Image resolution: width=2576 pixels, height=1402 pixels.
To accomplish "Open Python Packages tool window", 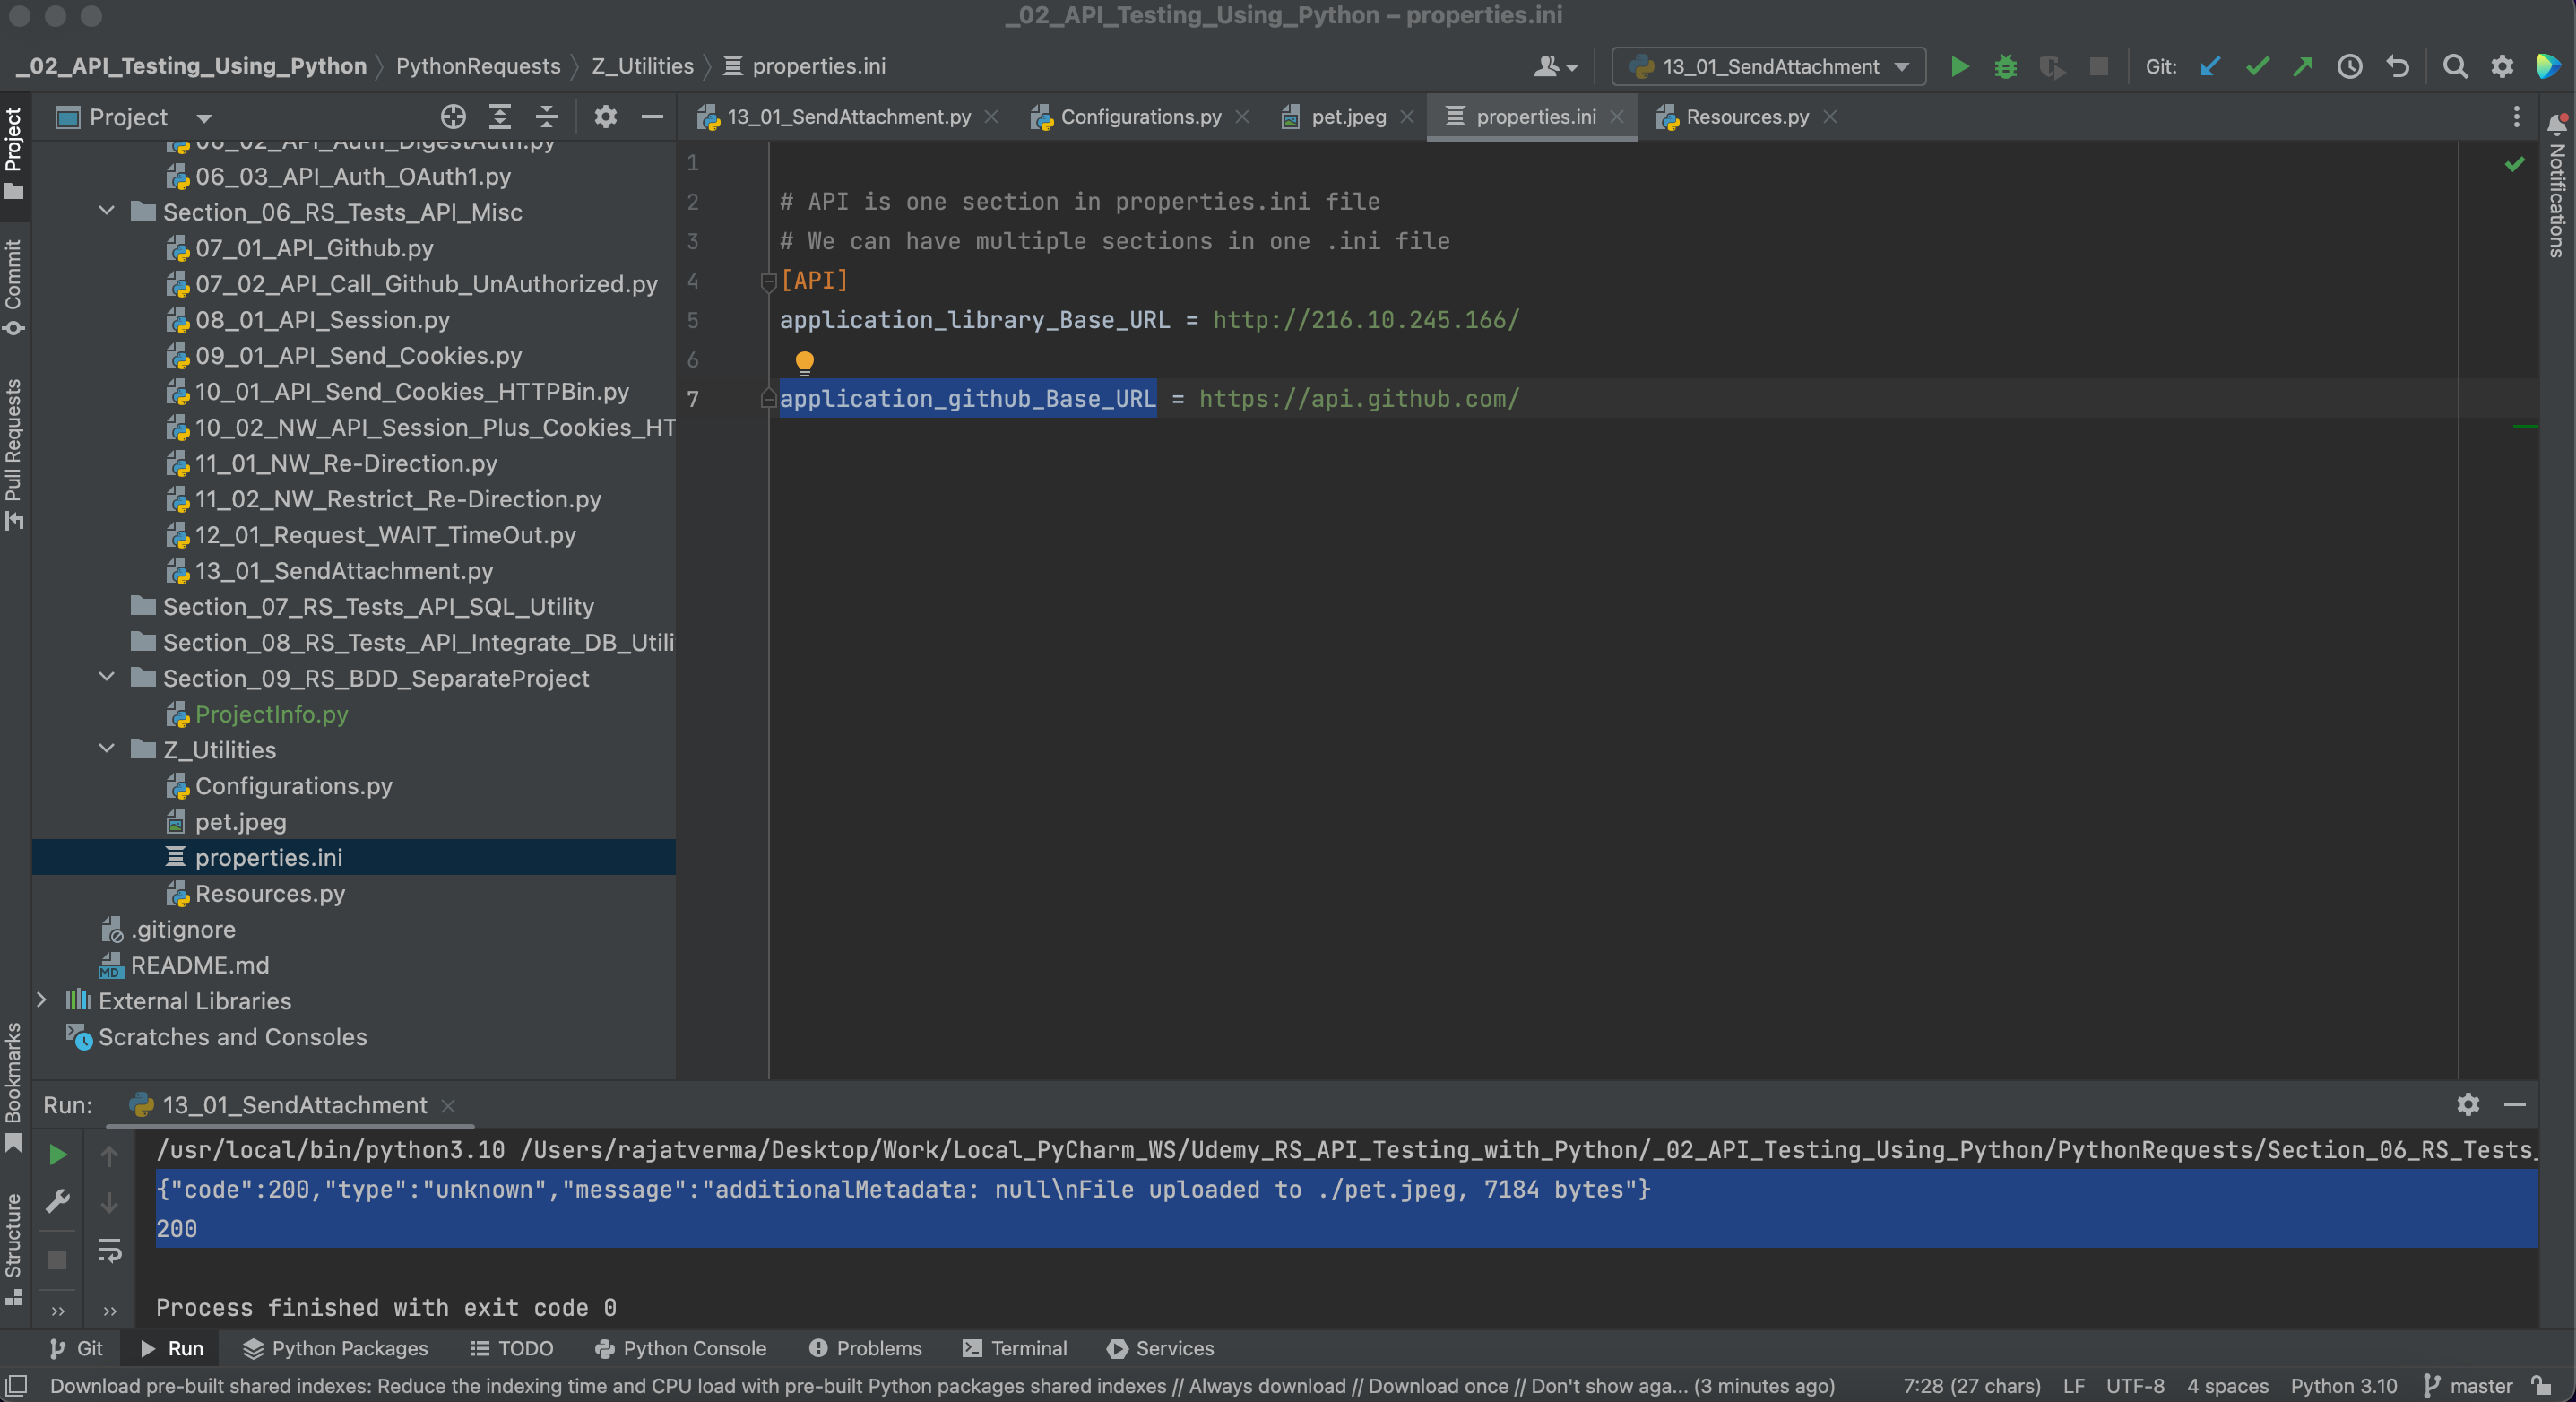I will (336, 1348).
